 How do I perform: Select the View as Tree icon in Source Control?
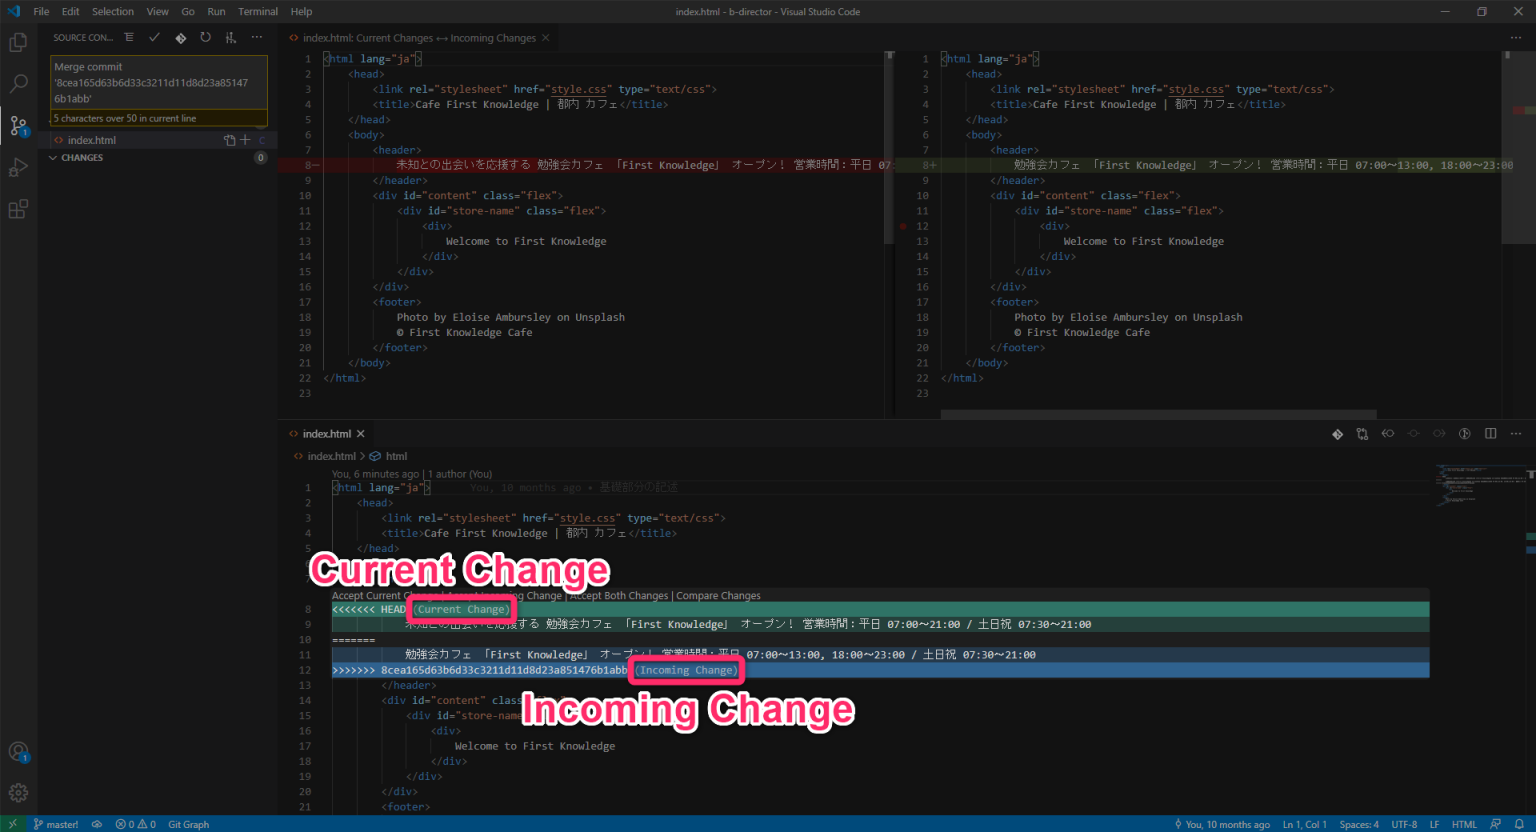pos(129,37)
